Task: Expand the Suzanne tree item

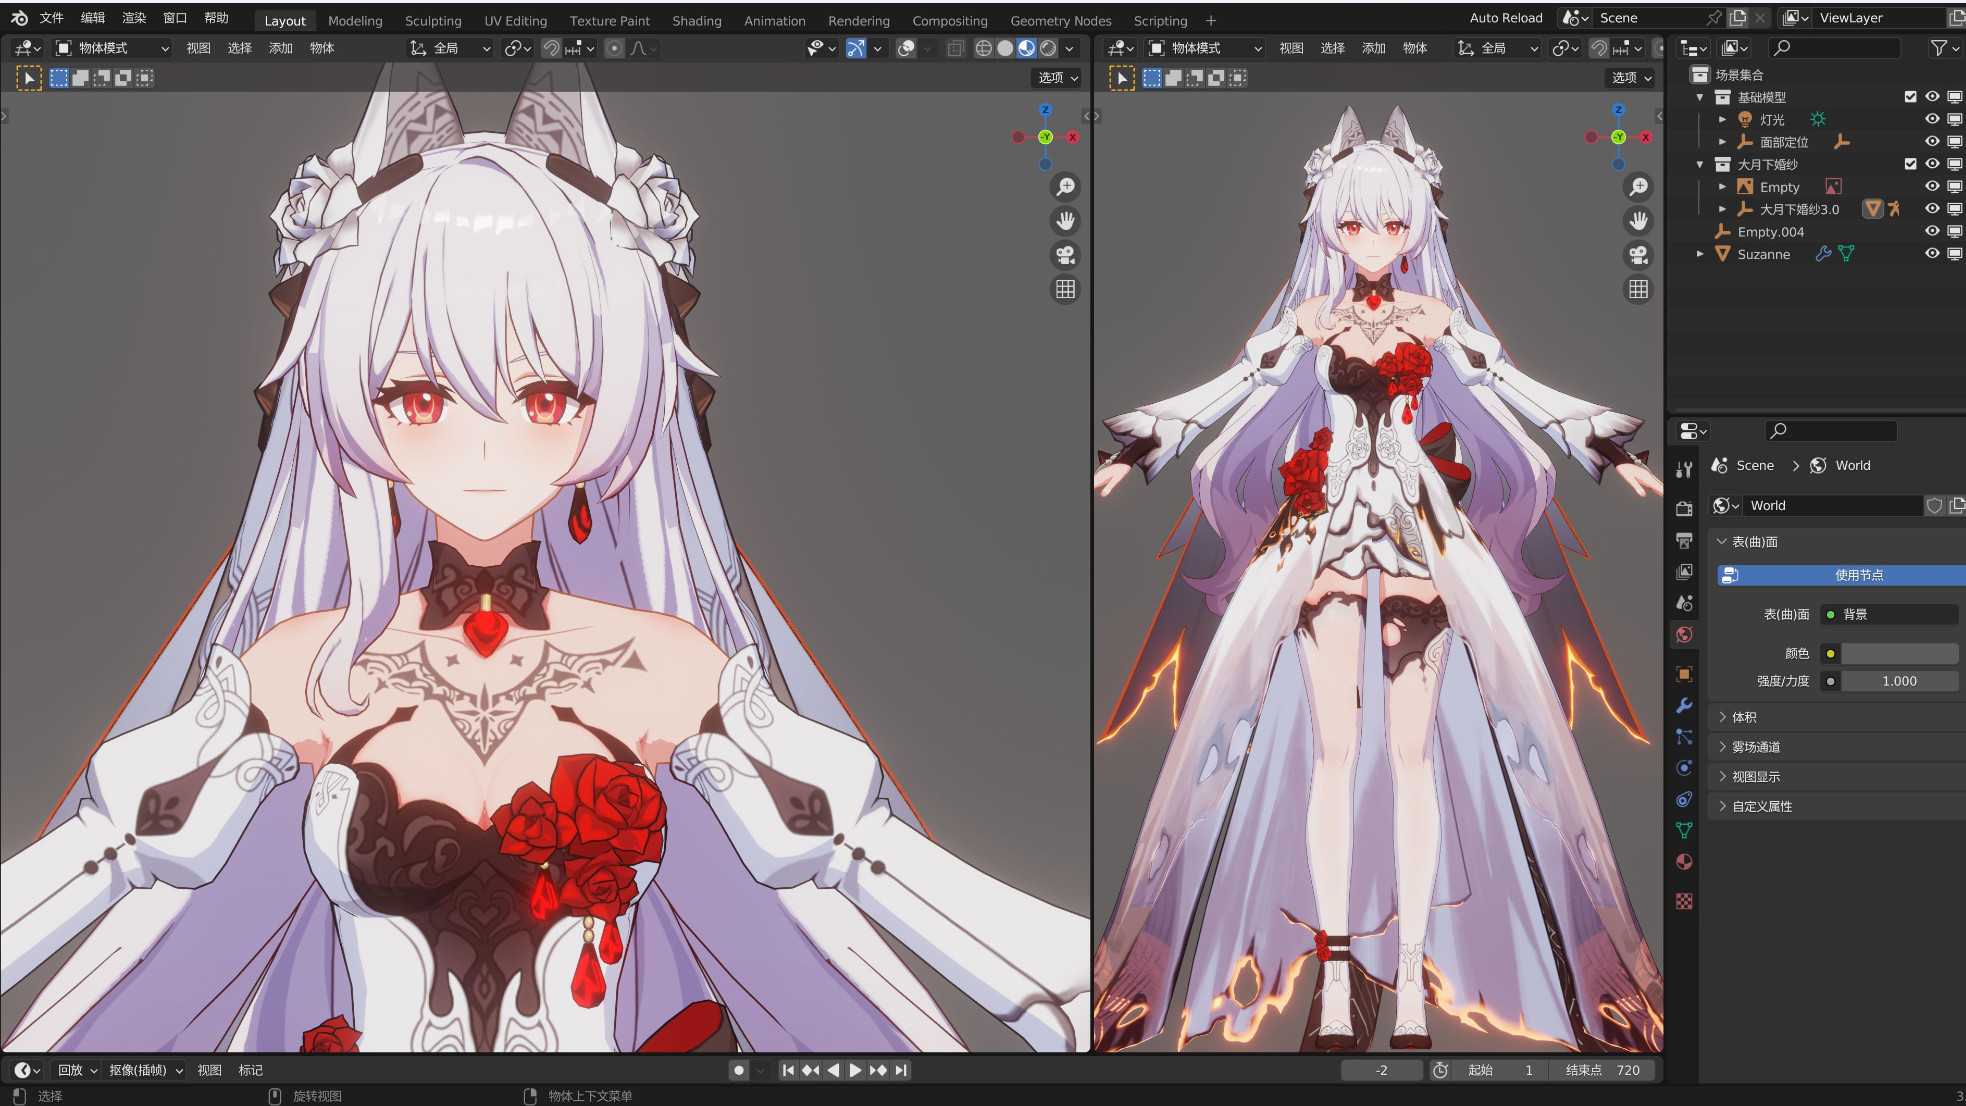Action: pyautogui.click(x=1700, y=254)
